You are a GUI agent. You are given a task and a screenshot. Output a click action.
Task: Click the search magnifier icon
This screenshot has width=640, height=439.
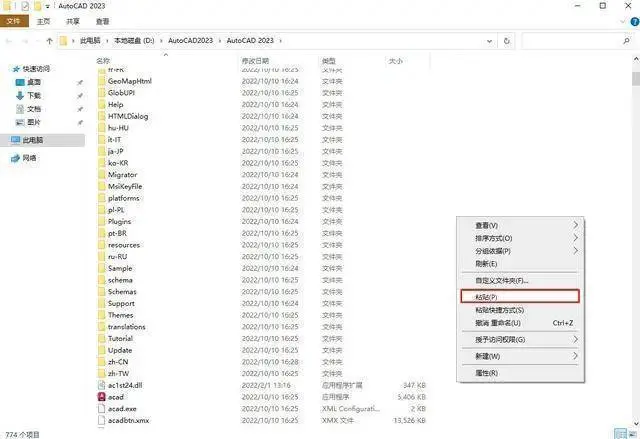tap(627, 41)
